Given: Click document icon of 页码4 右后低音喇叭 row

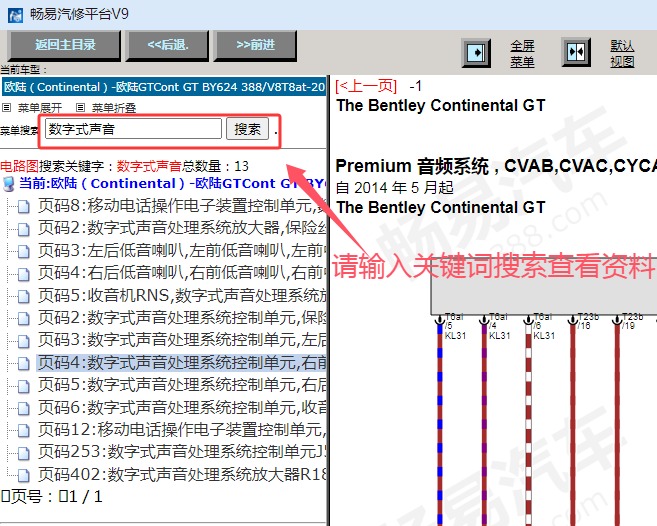Looking at the screenshot, I should coord(23,274).
